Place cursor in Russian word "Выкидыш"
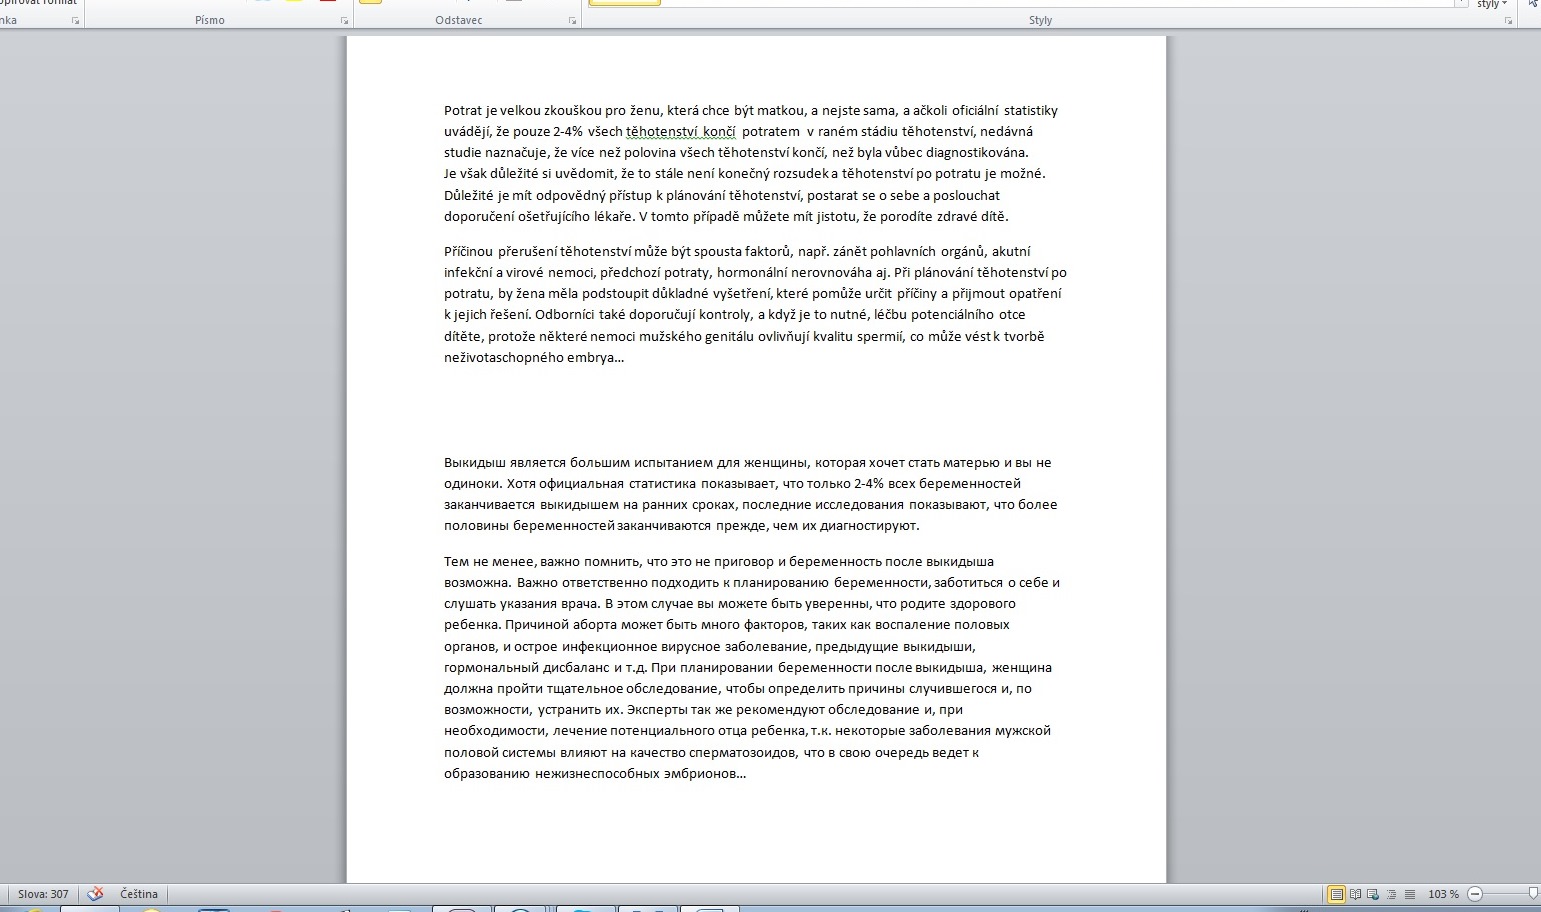The height and width of the screenshot is (912, 1541). pyautogui.click(x=473, y=463)
